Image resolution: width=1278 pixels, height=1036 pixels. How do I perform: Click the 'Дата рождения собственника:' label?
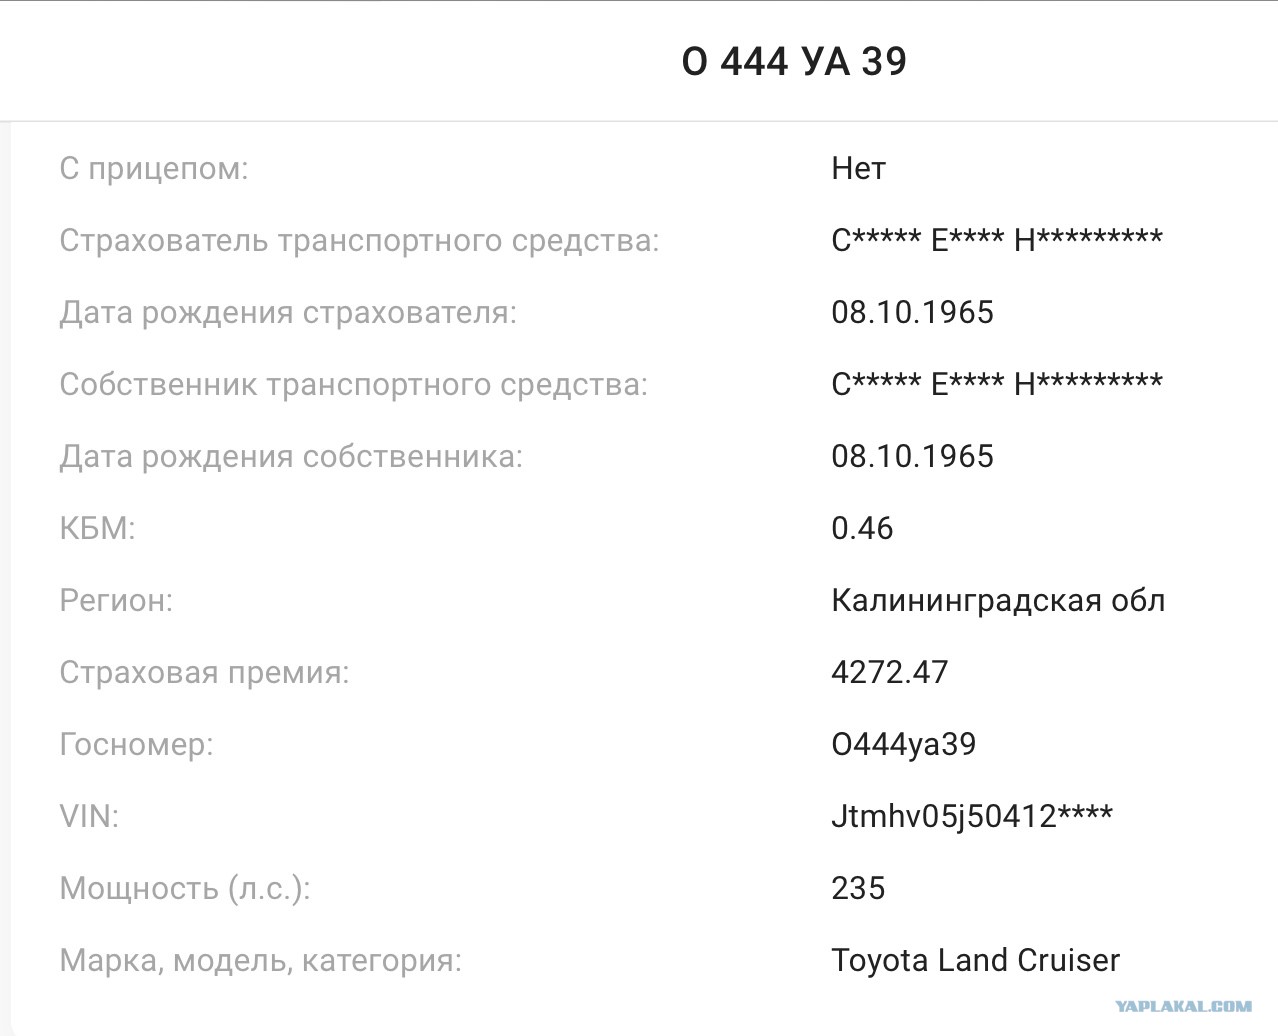291,457
